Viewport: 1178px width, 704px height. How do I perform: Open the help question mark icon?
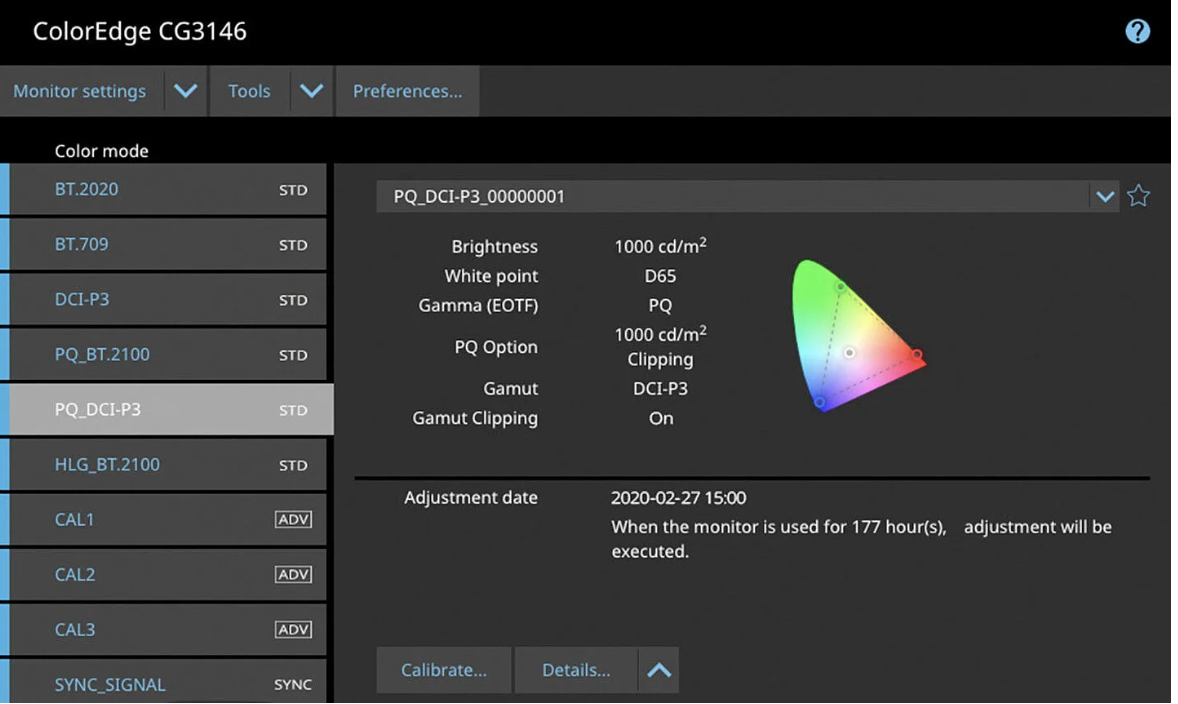coord(1137,31)
